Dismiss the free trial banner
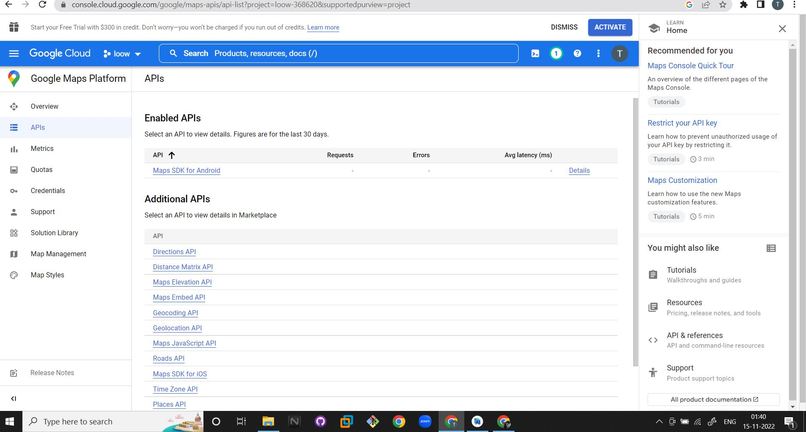This screenshot has height=432, width=806. [564, 27]
